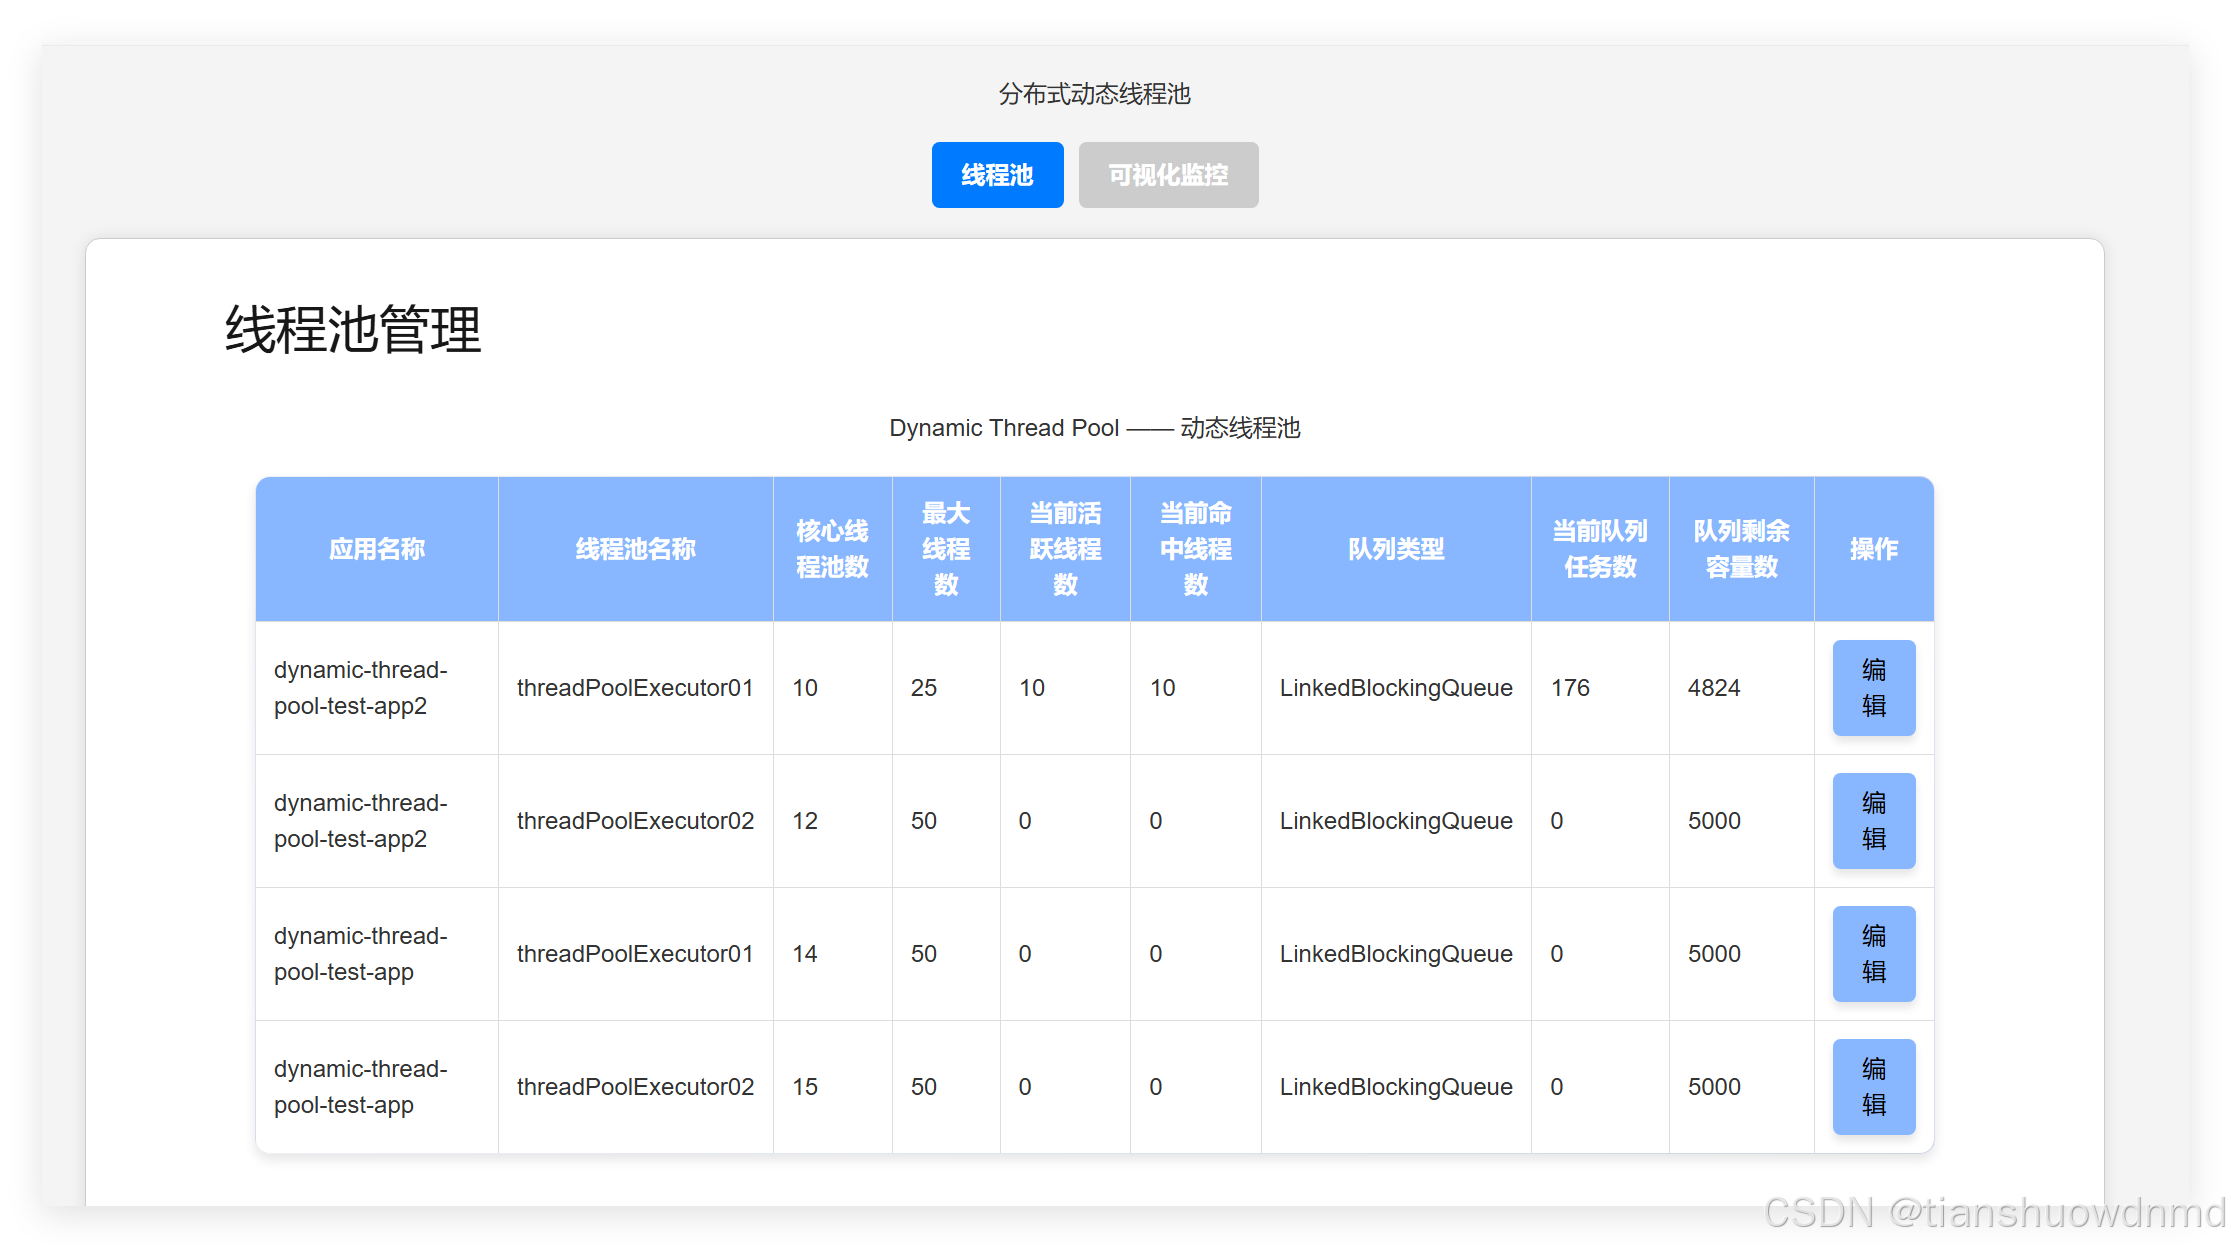
Task: Click 编辑 for app2 threadPoolExecutor02 row
Action: click(x=1873, y=821)
